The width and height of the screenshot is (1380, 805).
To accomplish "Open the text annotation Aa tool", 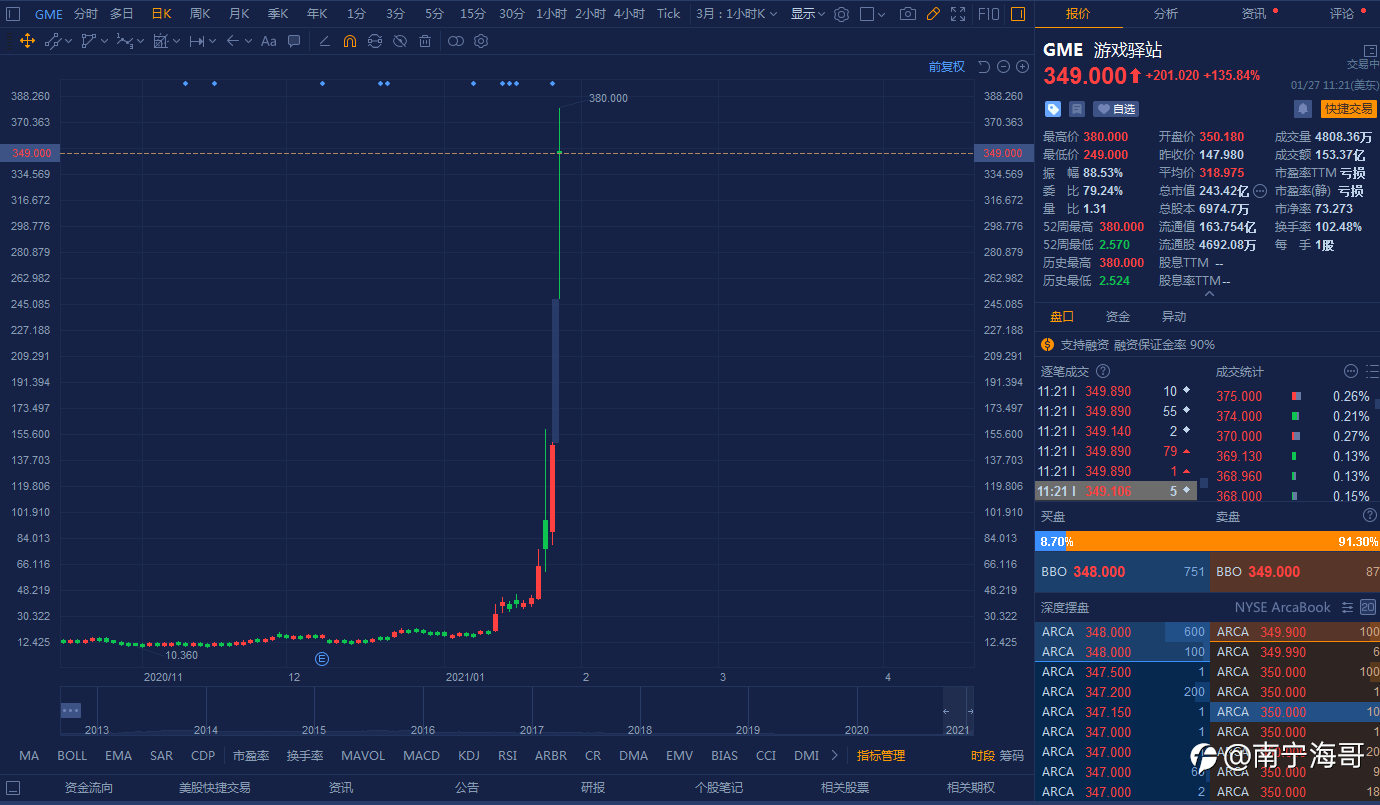I will [268, 41].
